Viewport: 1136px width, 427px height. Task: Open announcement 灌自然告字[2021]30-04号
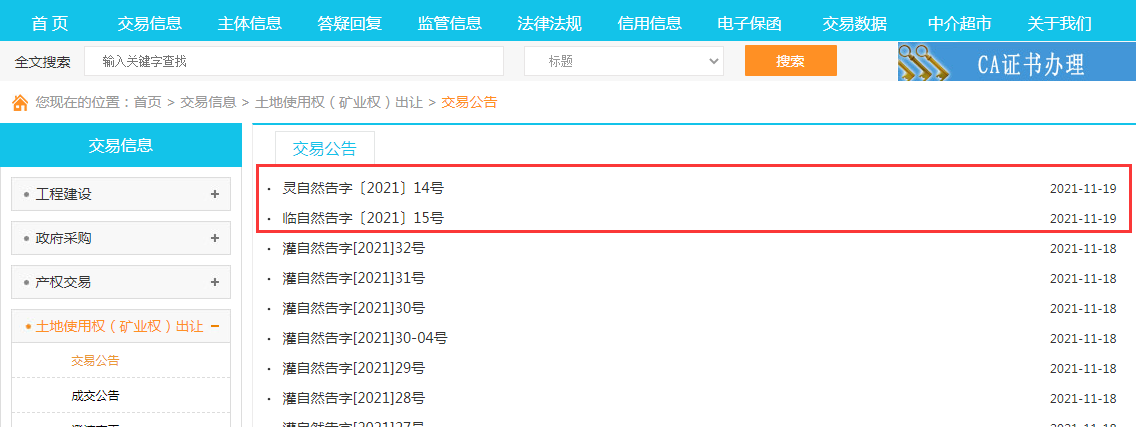click(365, 338)
